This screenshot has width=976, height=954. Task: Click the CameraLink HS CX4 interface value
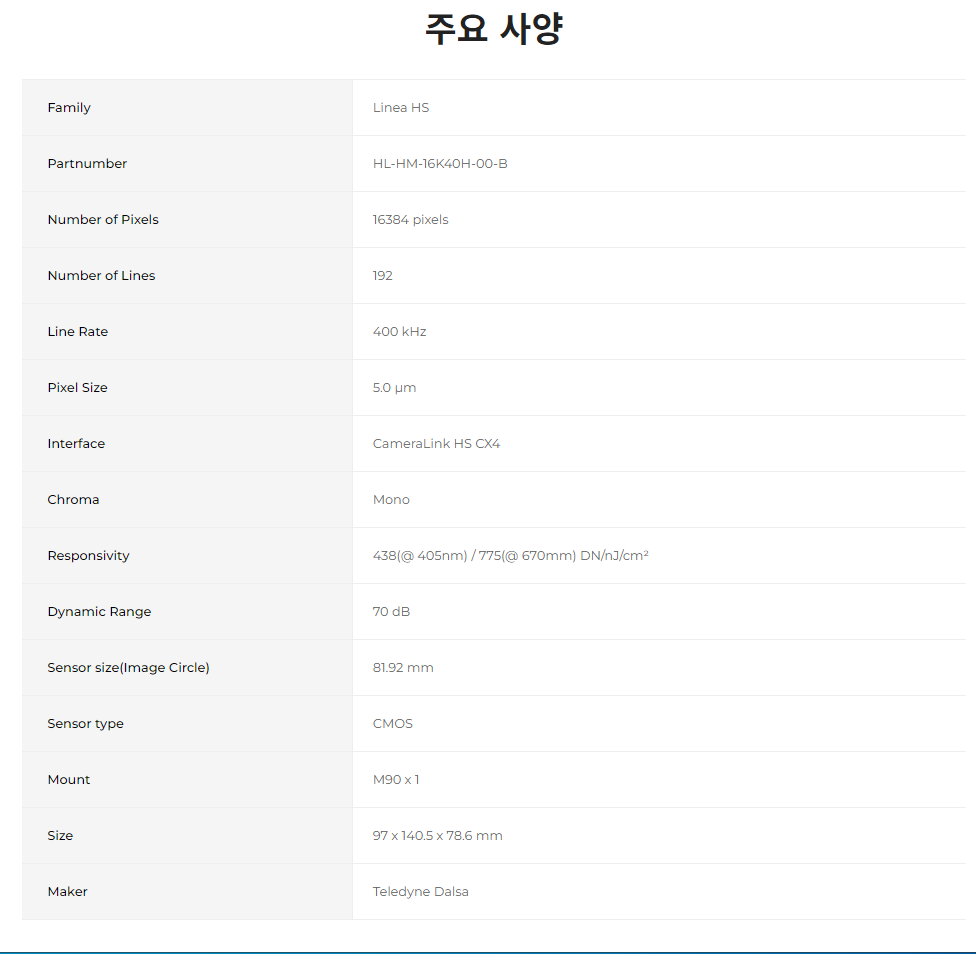click(436, 444)
